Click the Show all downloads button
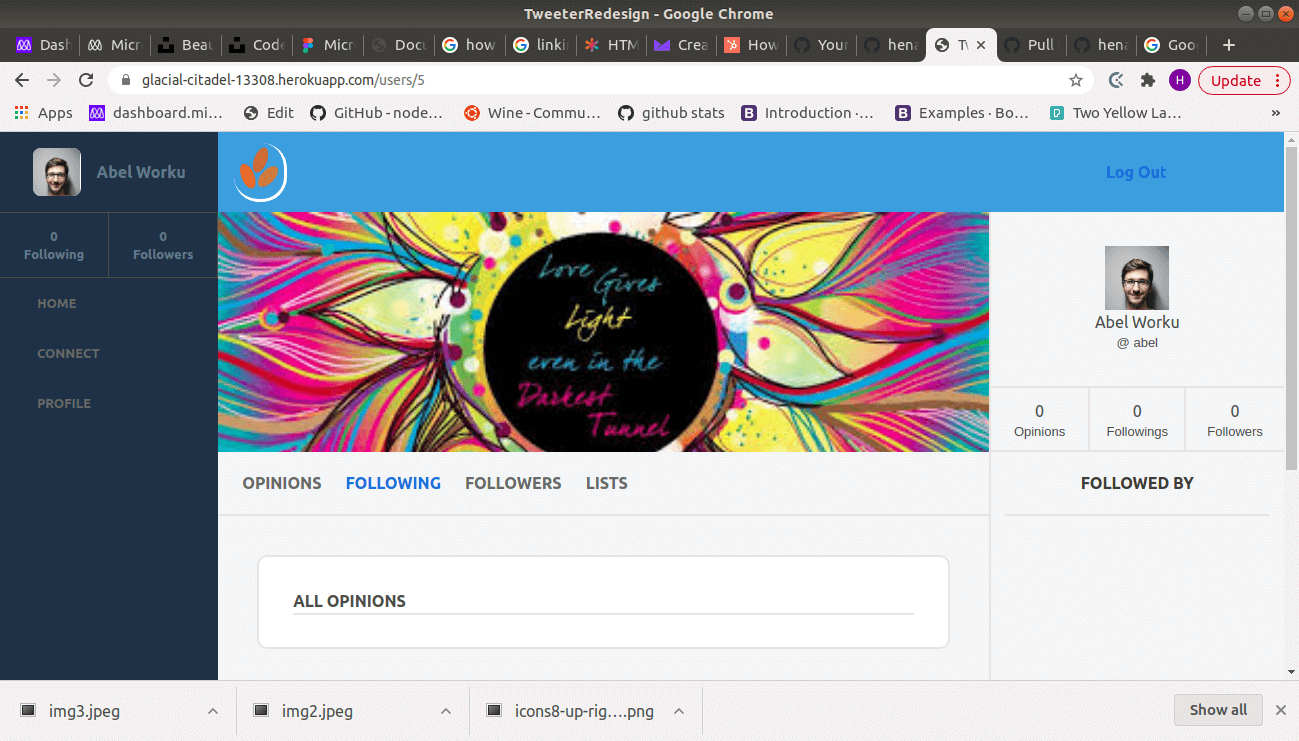1299x741 pixels. [1218, 710]
